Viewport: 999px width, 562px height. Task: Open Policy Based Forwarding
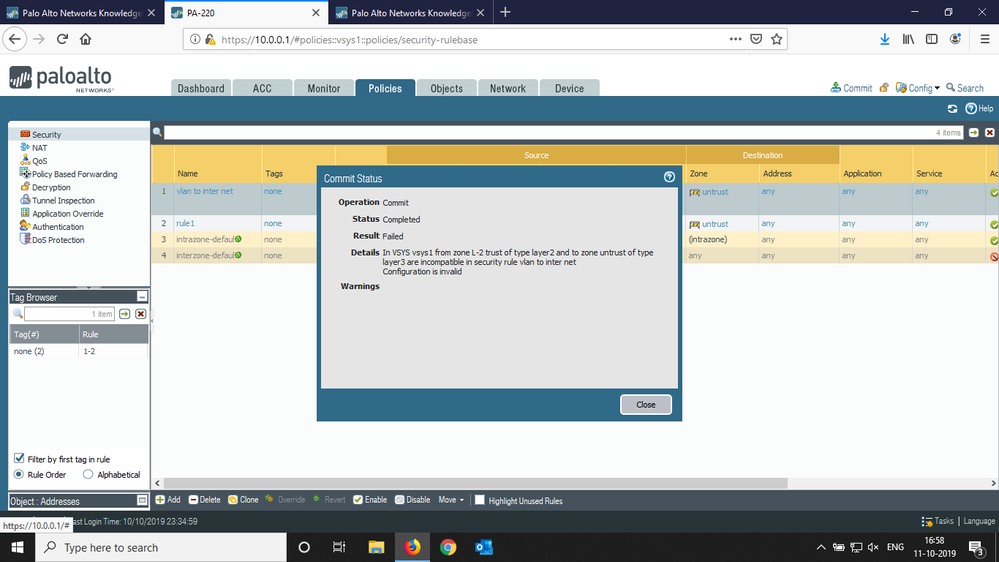point(75,174)
